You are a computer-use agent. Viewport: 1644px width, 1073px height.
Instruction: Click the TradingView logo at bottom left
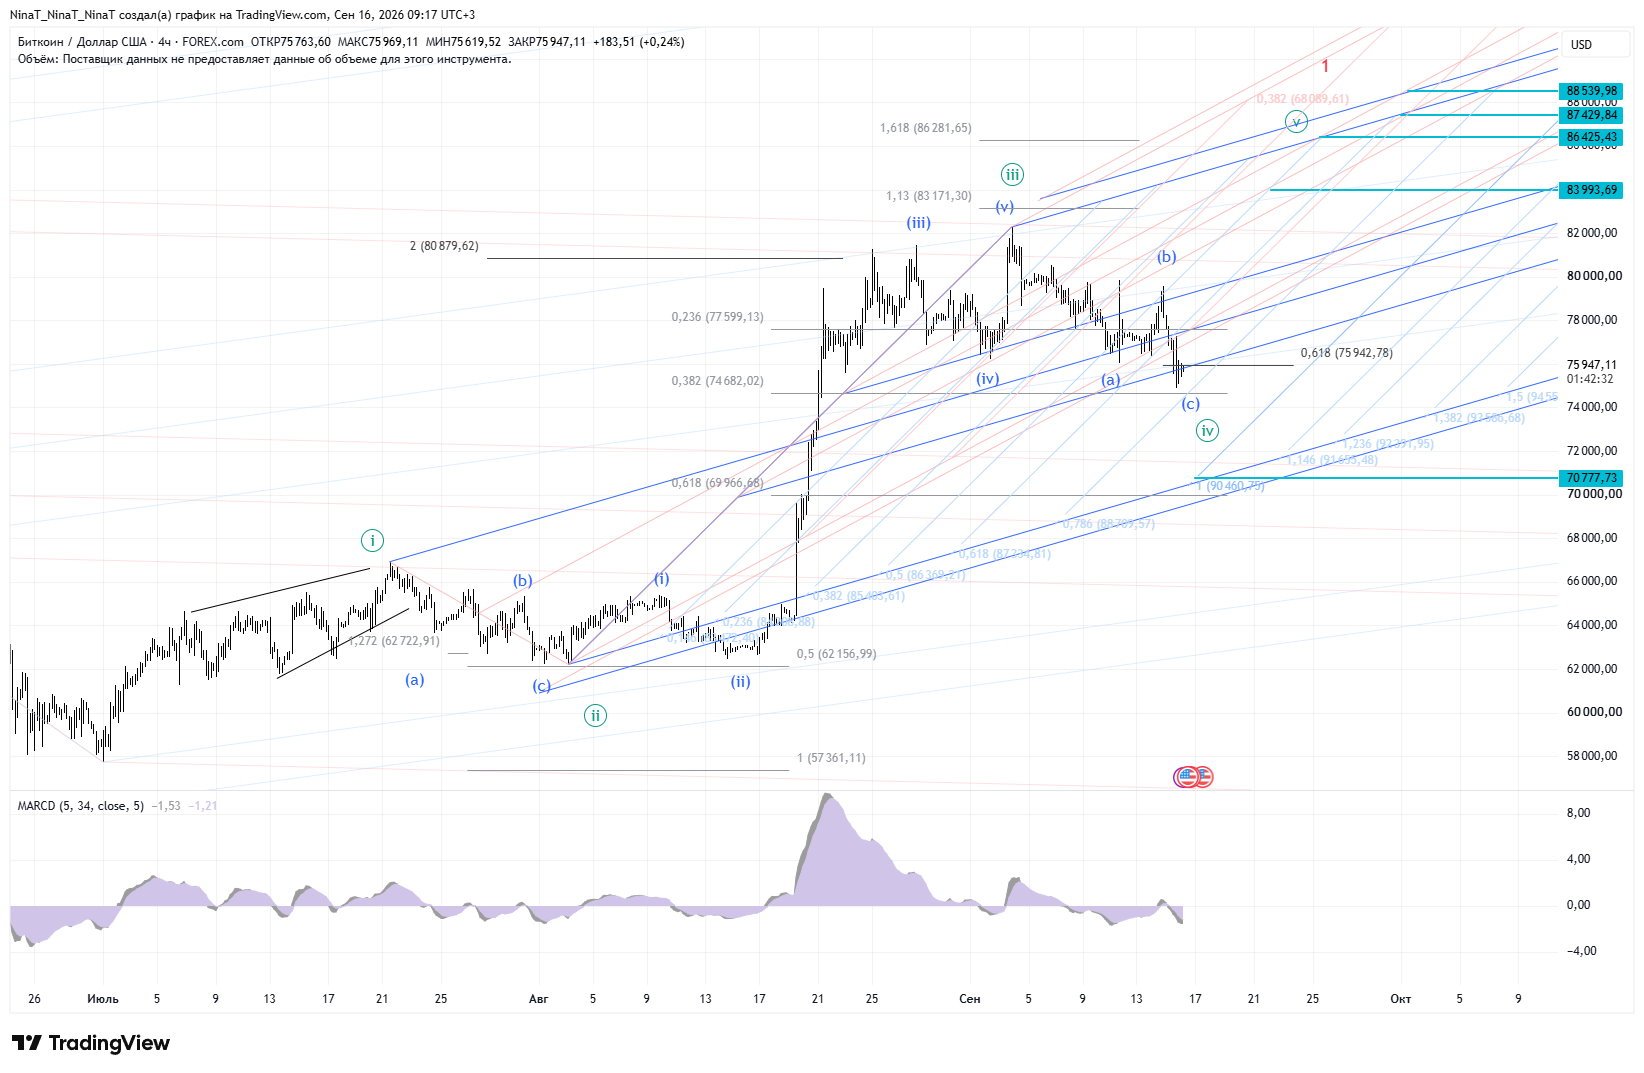pyautogui.click(x=91, y=1043)
